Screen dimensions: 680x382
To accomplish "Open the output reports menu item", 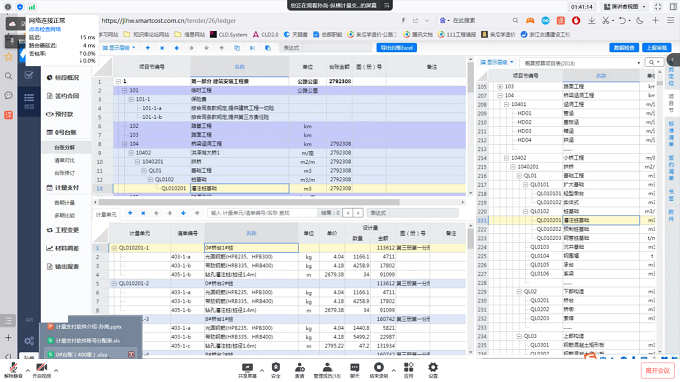I will tap(63, 266).
